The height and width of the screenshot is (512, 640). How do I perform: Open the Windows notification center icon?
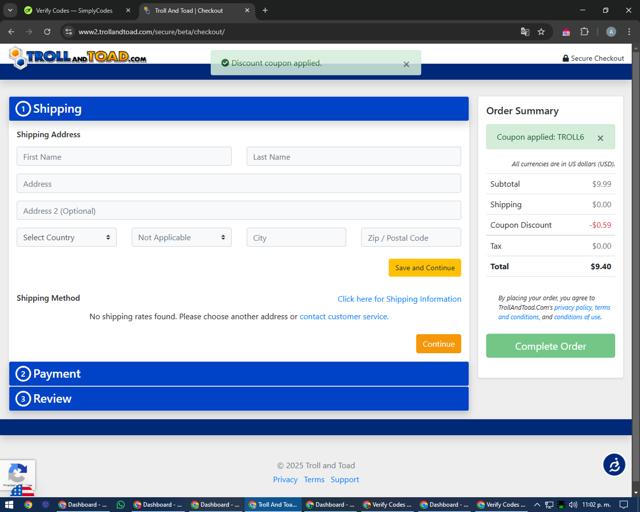pyautogui.click(x=624, y=505)
